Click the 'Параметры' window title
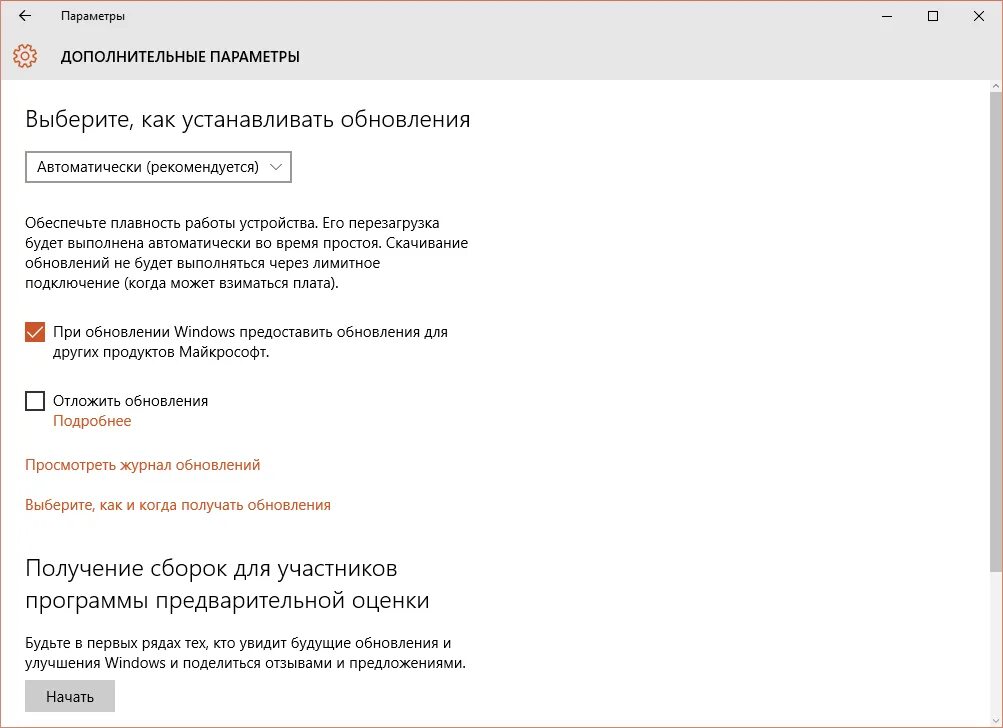This screenshot has width=1003, height=728. (93, 16)
